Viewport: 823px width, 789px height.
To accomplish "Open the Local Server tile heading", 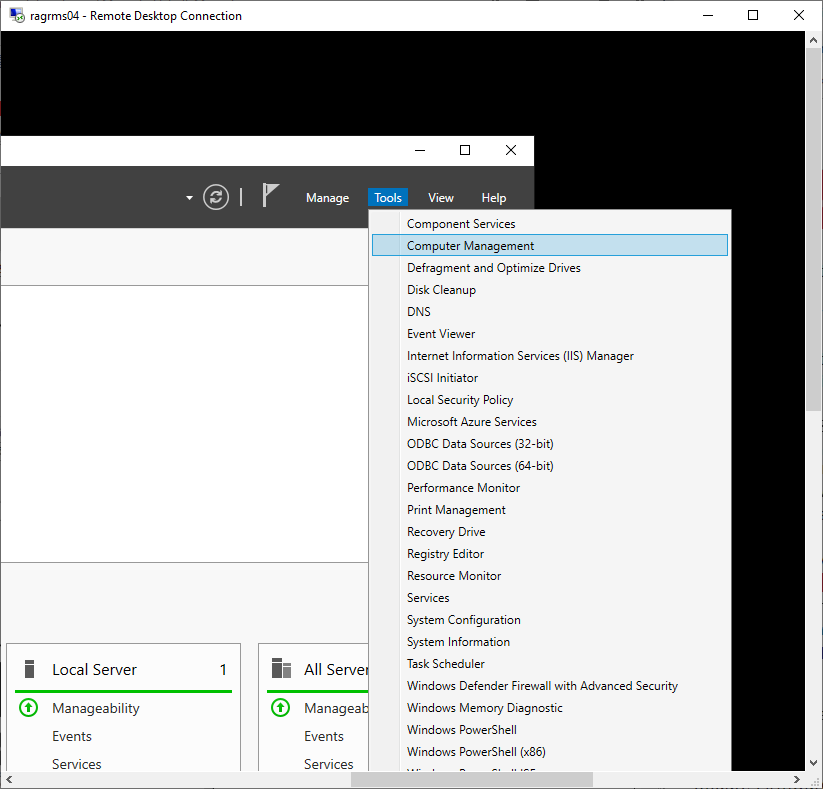I will coord(94,670).
